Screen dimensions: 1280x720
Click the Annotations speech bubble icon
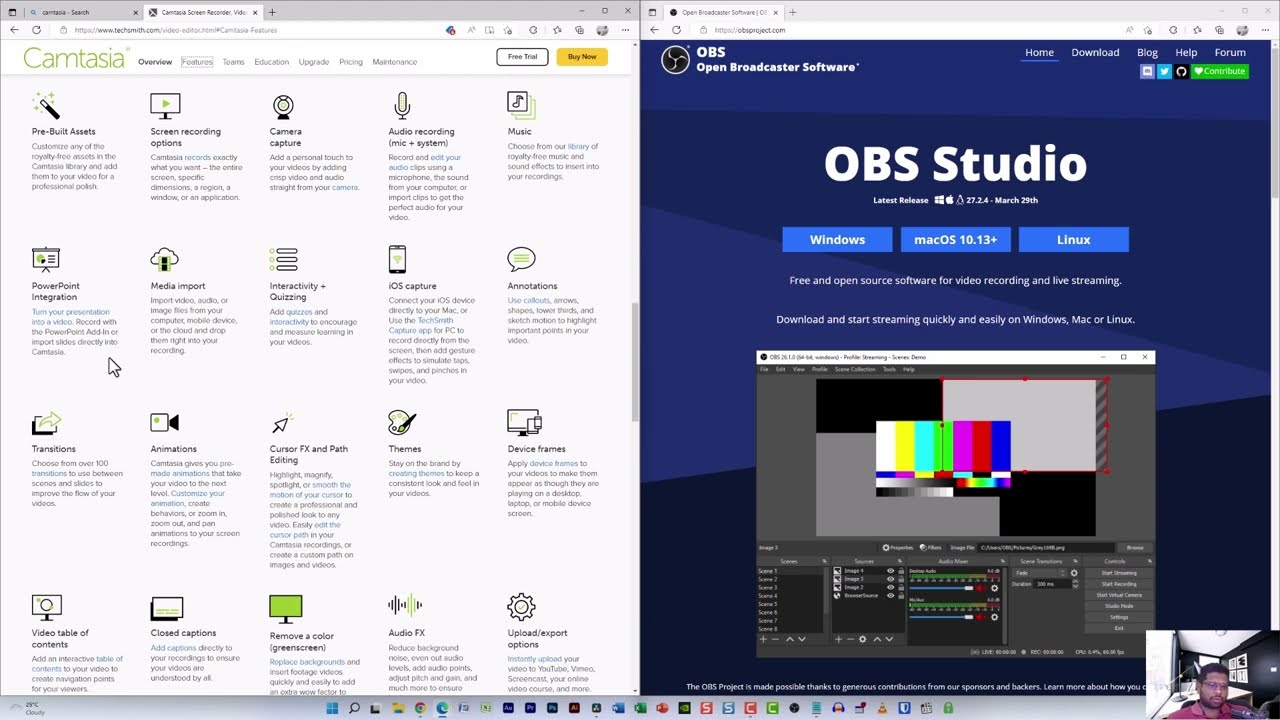pos(521,260)
